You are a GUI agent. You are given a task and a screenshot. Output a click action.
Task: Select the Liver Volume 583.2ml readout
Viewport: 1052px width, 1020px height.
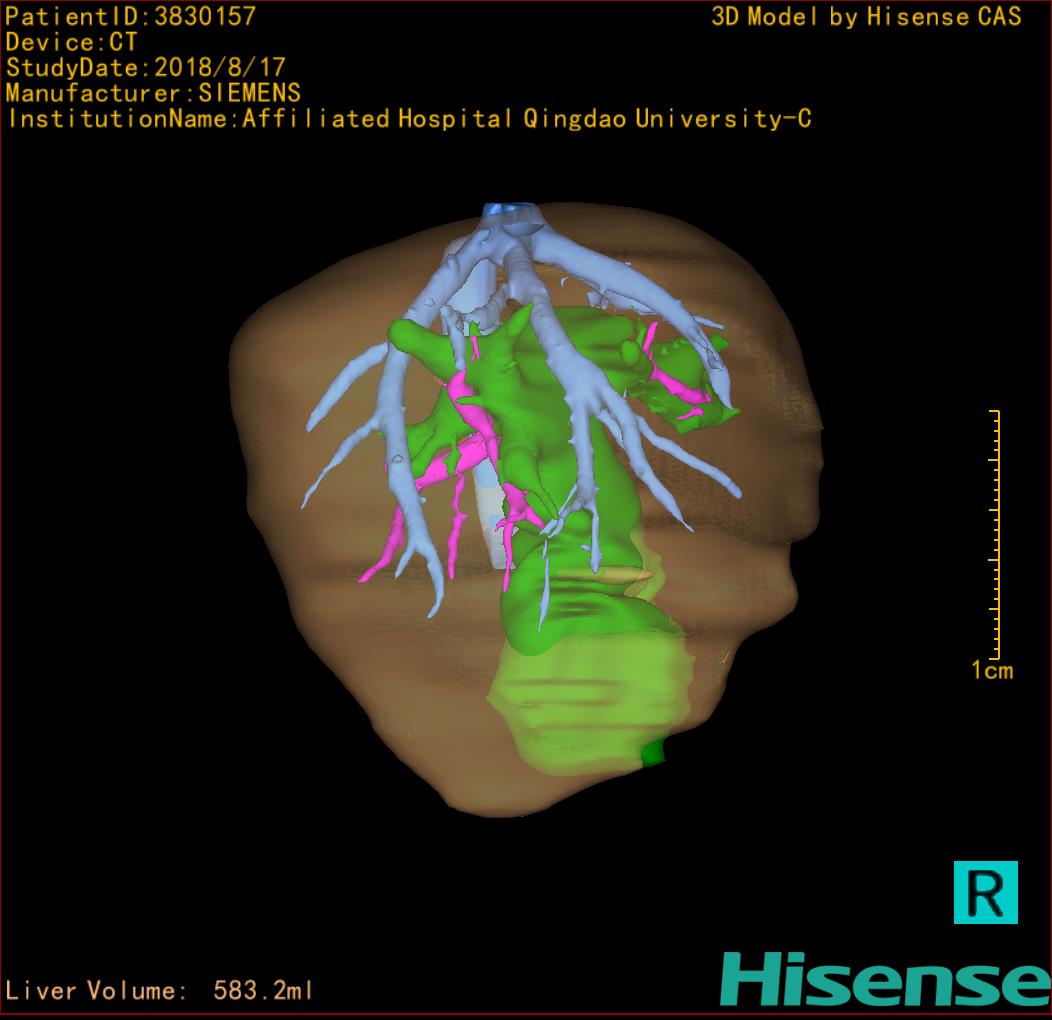tap(159, 991)
